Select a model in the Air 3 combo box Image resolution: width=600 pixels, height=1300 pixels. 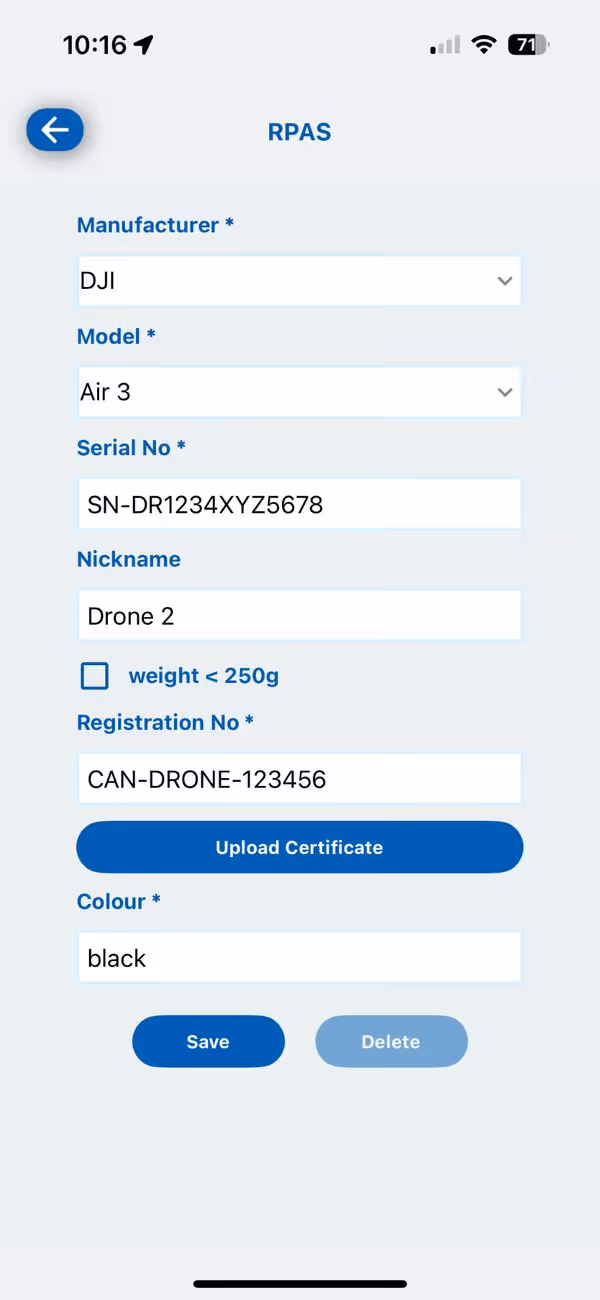pos(300,392)
